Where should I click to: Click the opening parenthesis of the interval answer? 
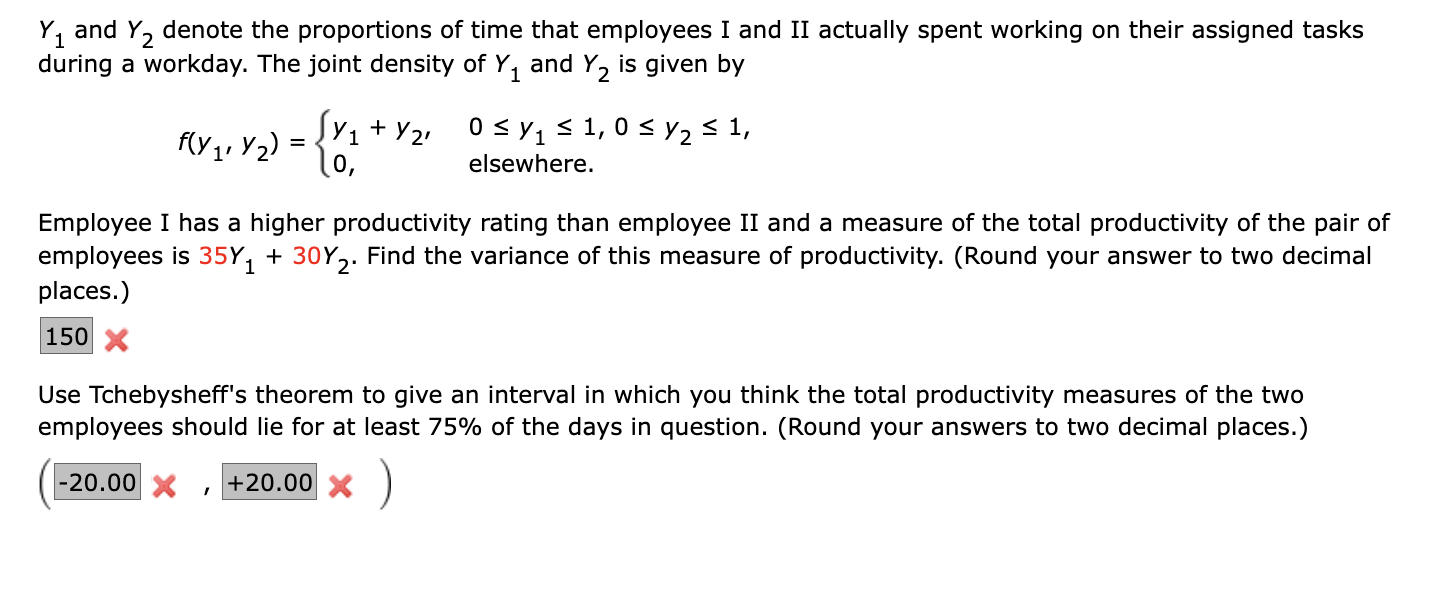click(46, 486)
